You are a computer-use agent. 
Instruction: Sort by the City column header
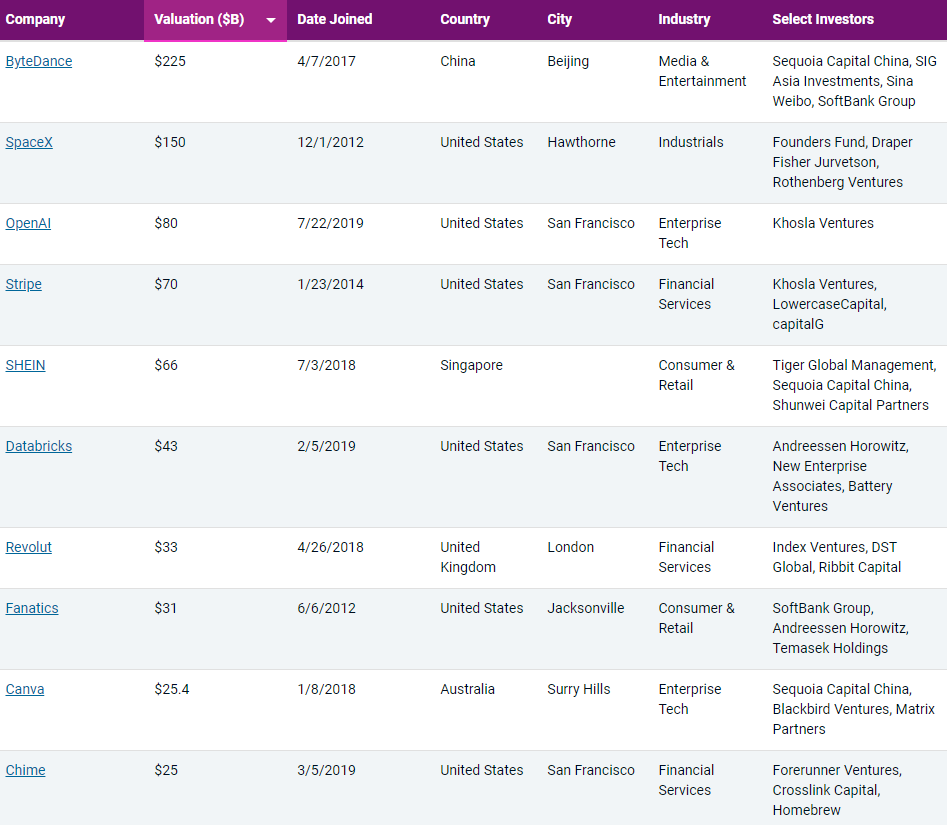tap(560, 19)
